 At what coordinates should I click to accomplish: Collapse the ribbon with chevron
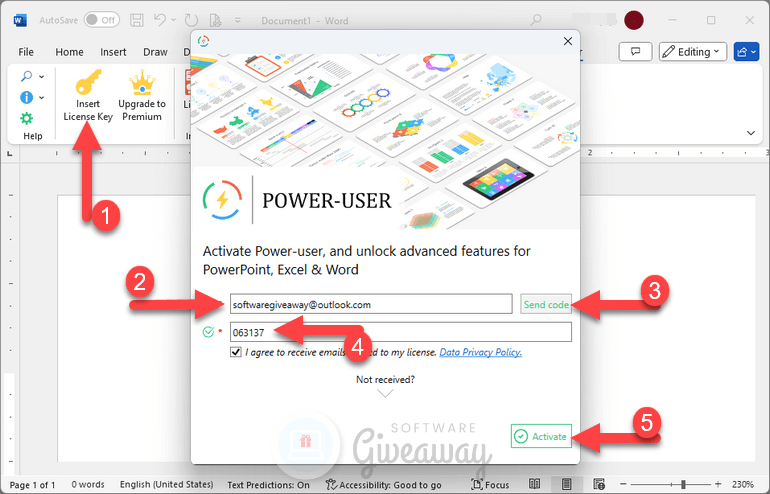pos(751,133)
